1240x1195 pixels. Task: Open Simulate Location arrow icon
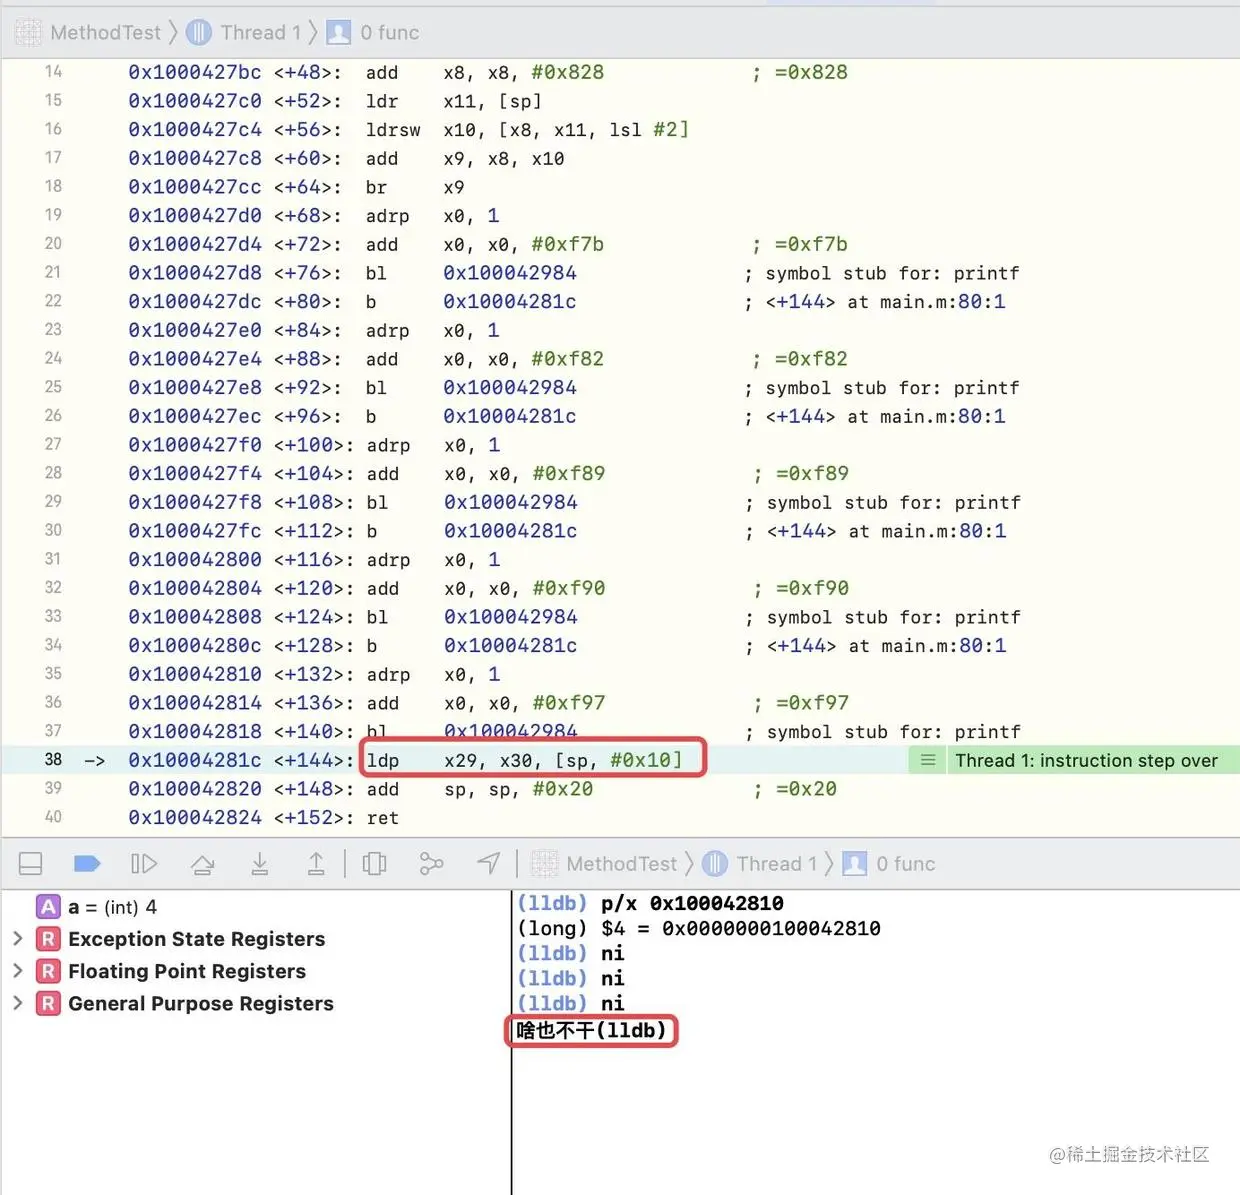pos(488,863)
